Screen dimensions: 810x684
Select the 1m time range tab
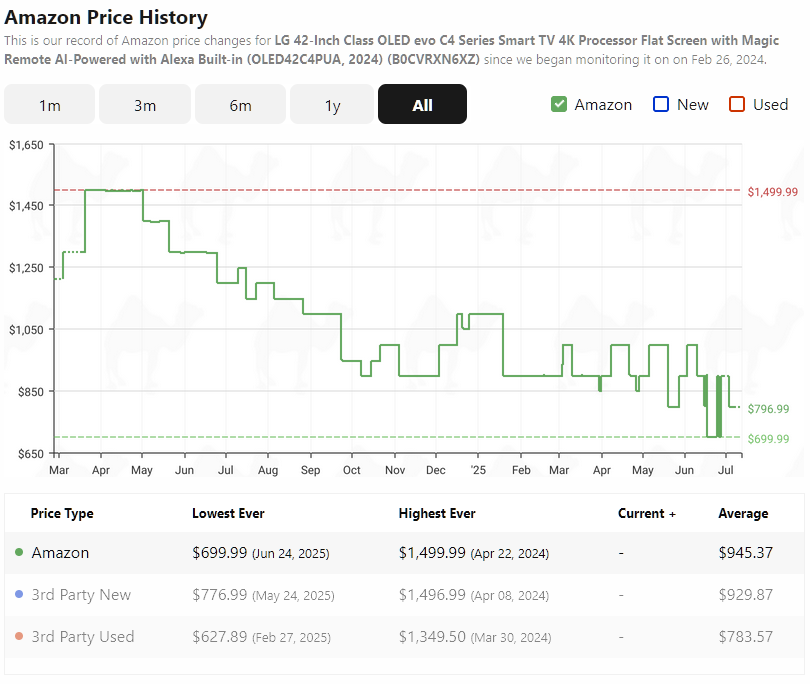pyautogui.click(x=50, y=104)
